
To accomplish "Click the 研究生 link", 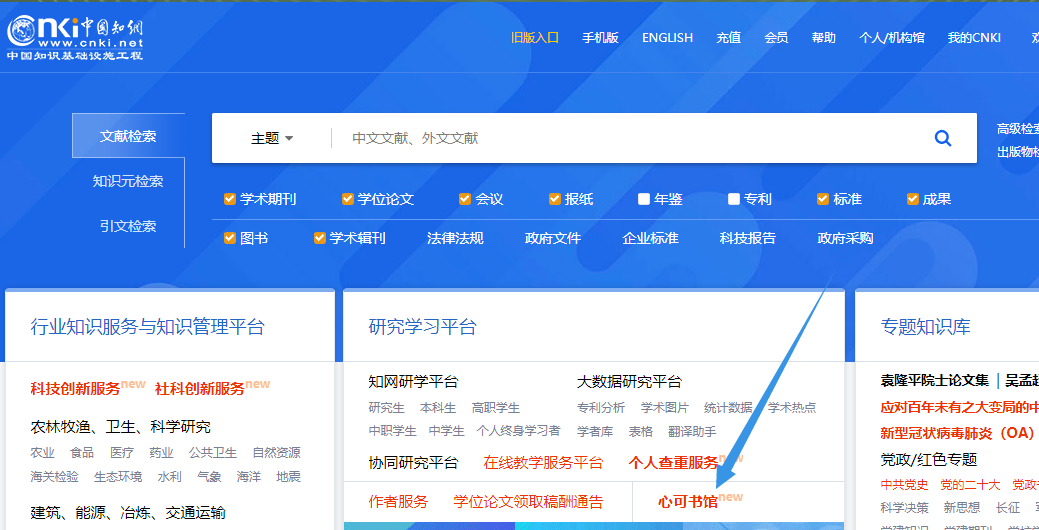I will point(386,408).
